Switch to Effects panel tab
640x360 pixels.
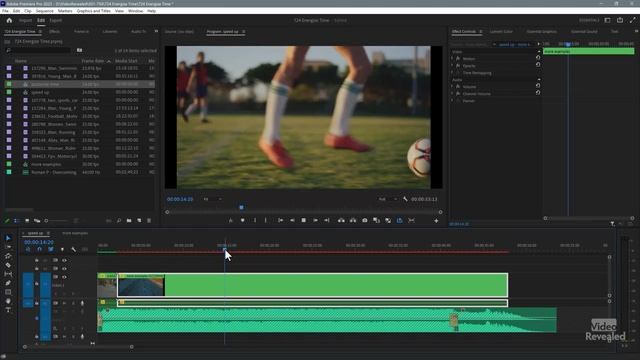point(54,31)
